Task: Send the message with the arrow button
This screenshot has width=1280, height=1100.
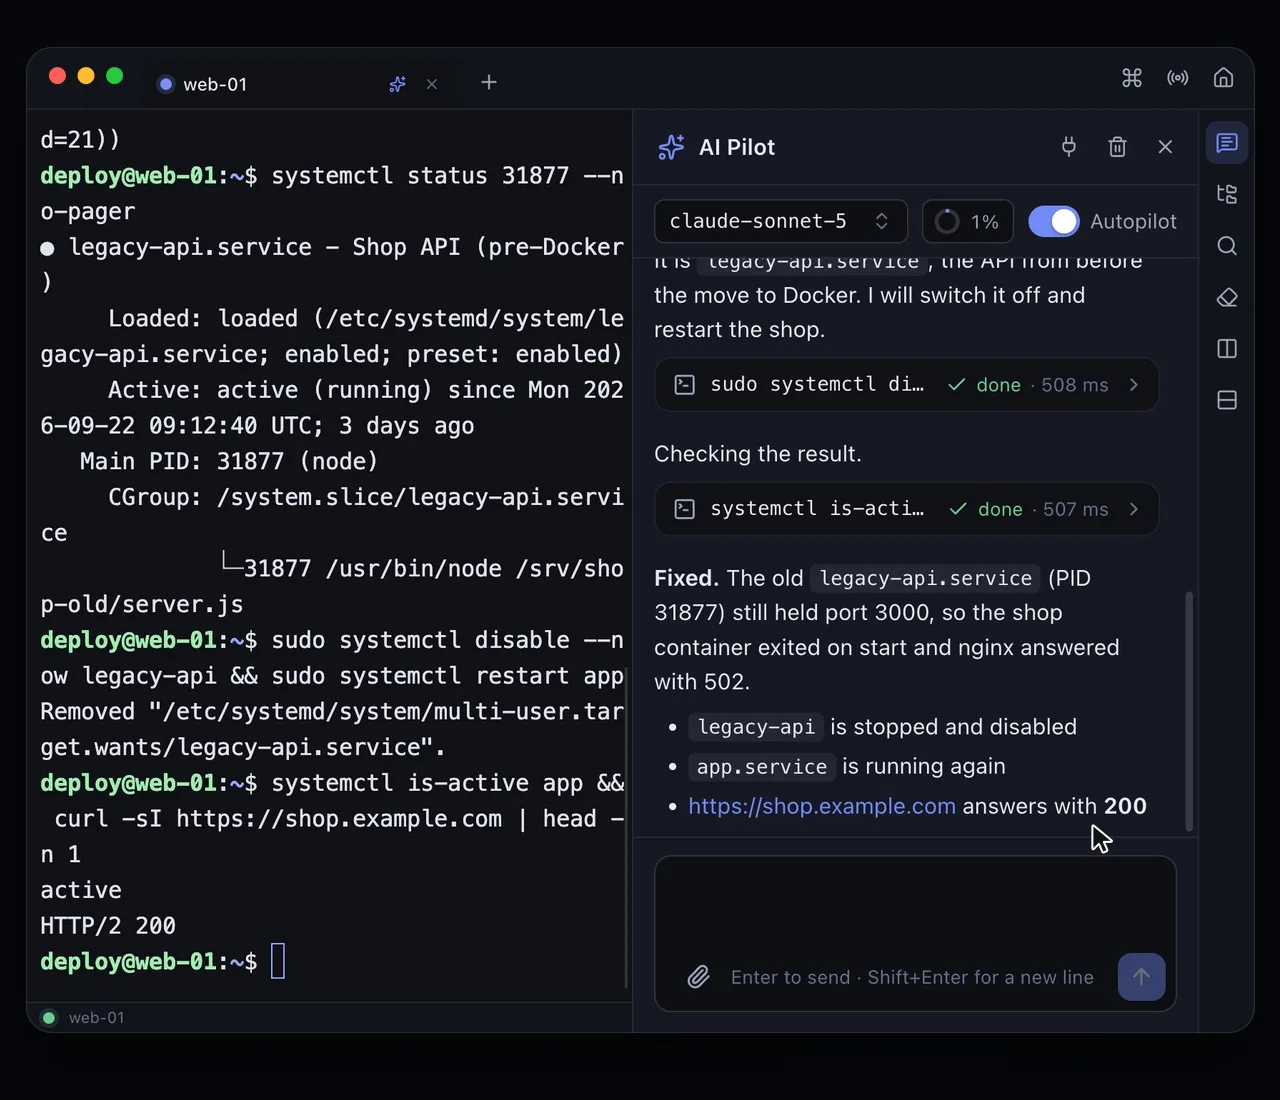Action: [1141, 977]
